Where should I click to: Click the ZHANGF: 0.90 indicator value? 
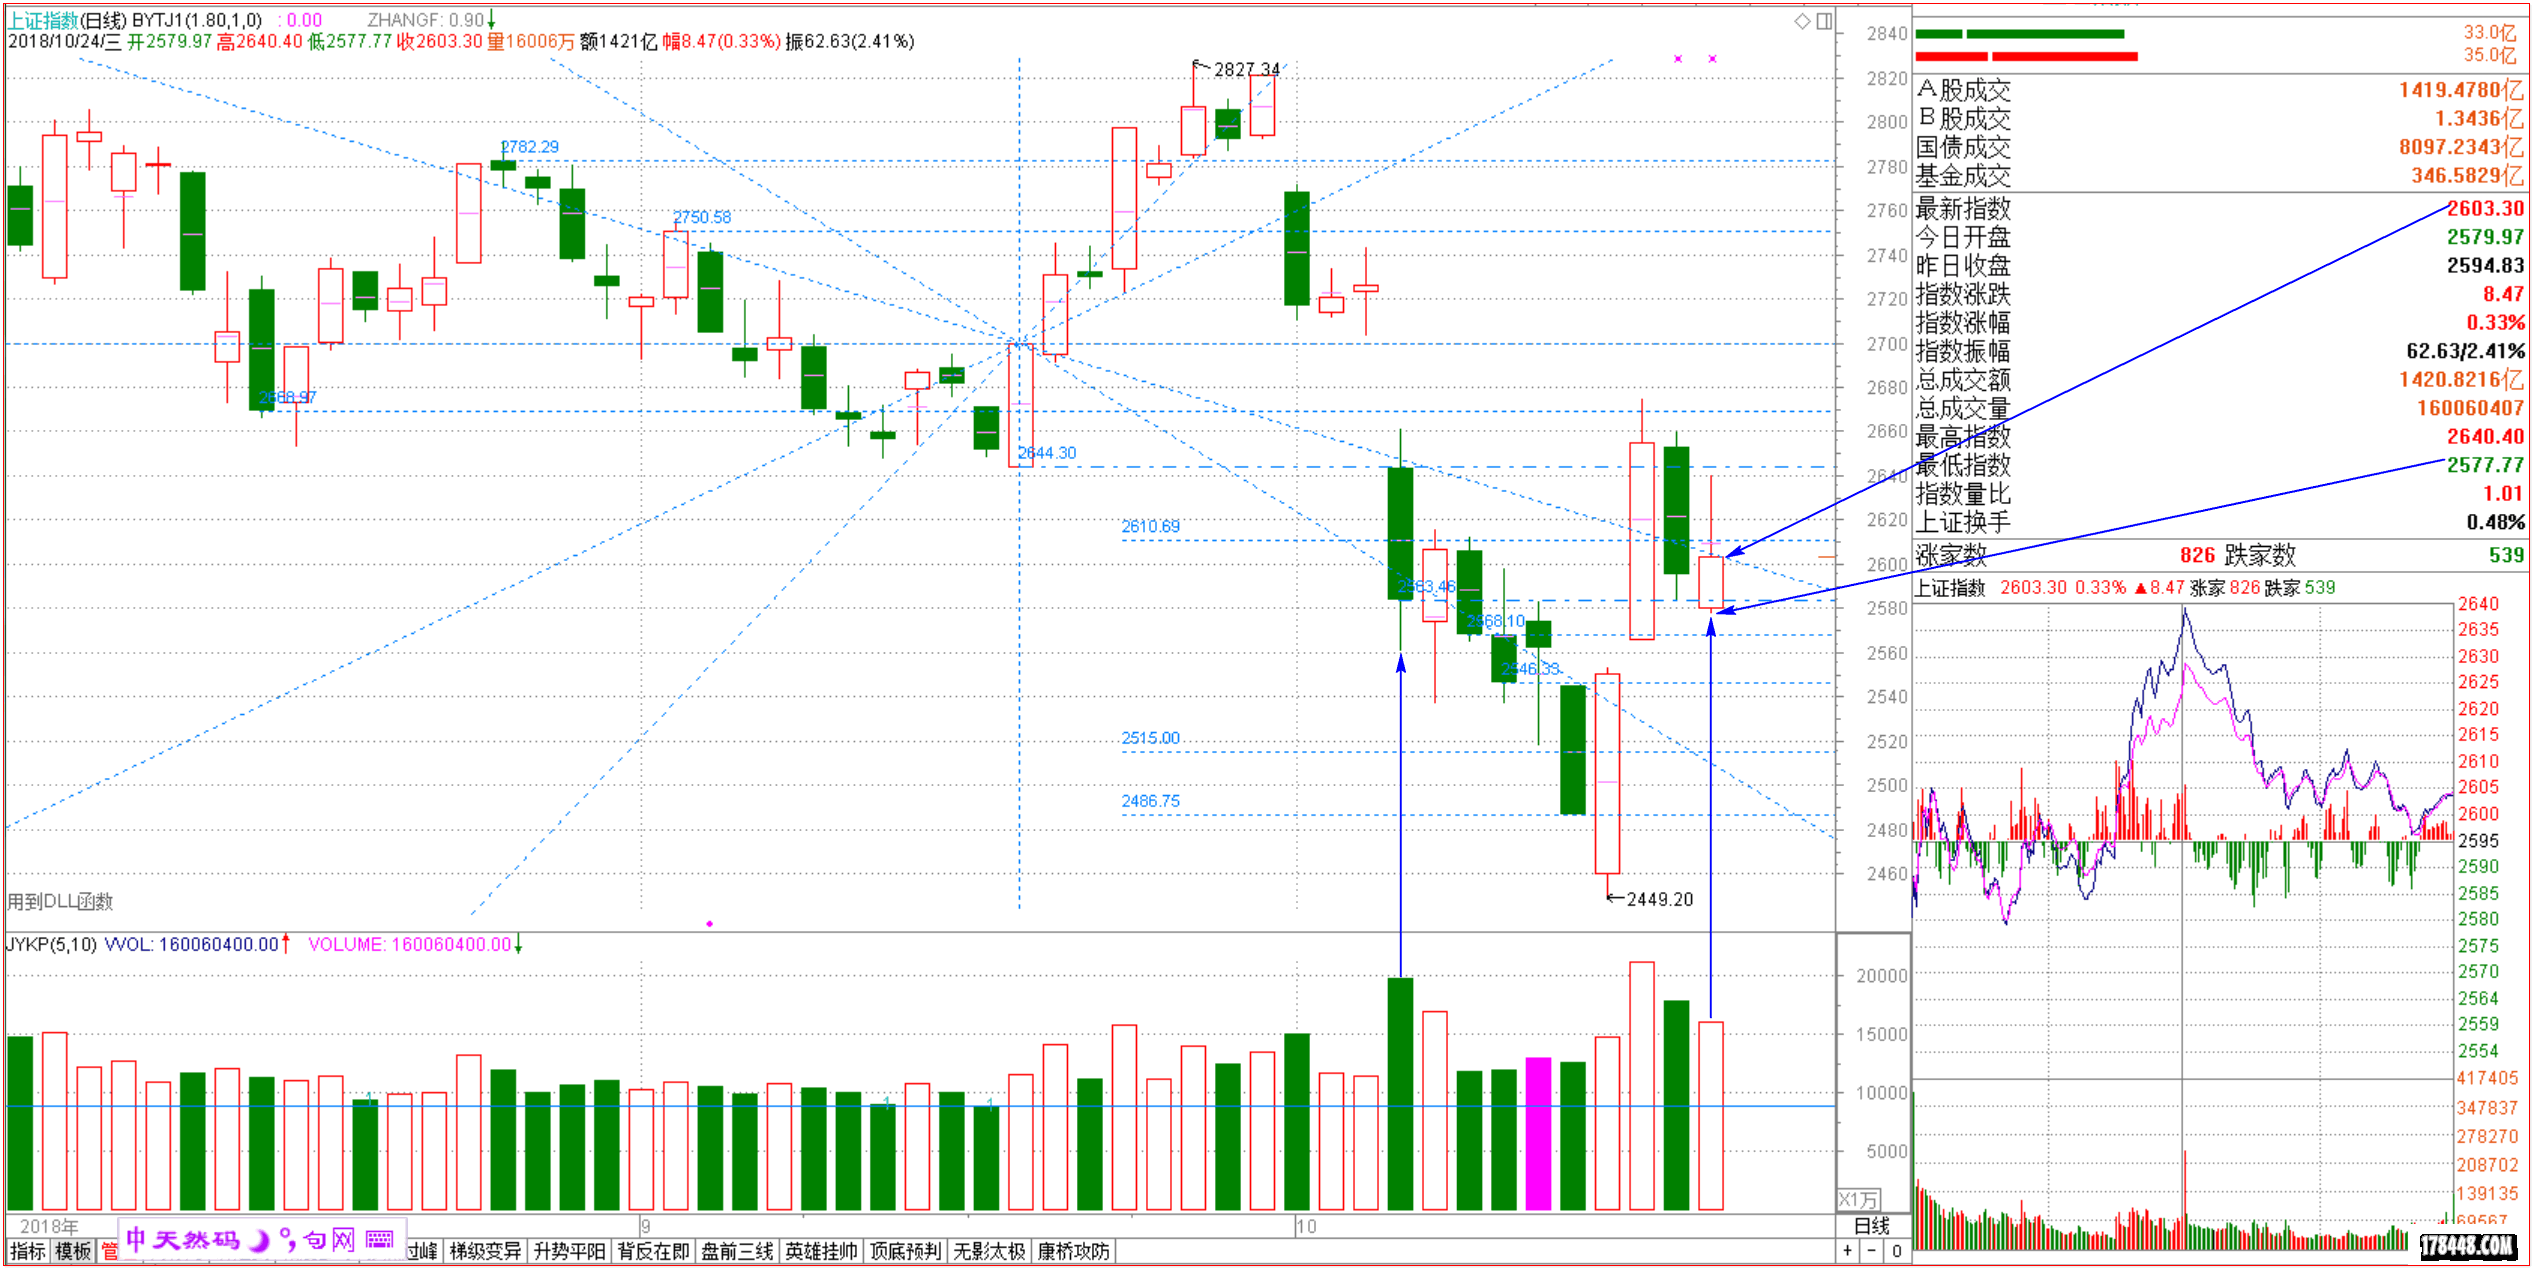click(426, 20)
